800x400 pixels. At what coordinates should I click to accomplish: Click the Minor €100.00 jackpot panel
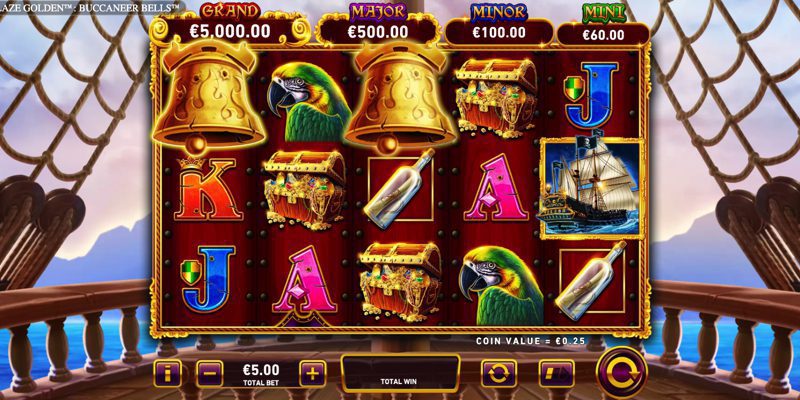[x=499, y=27]
